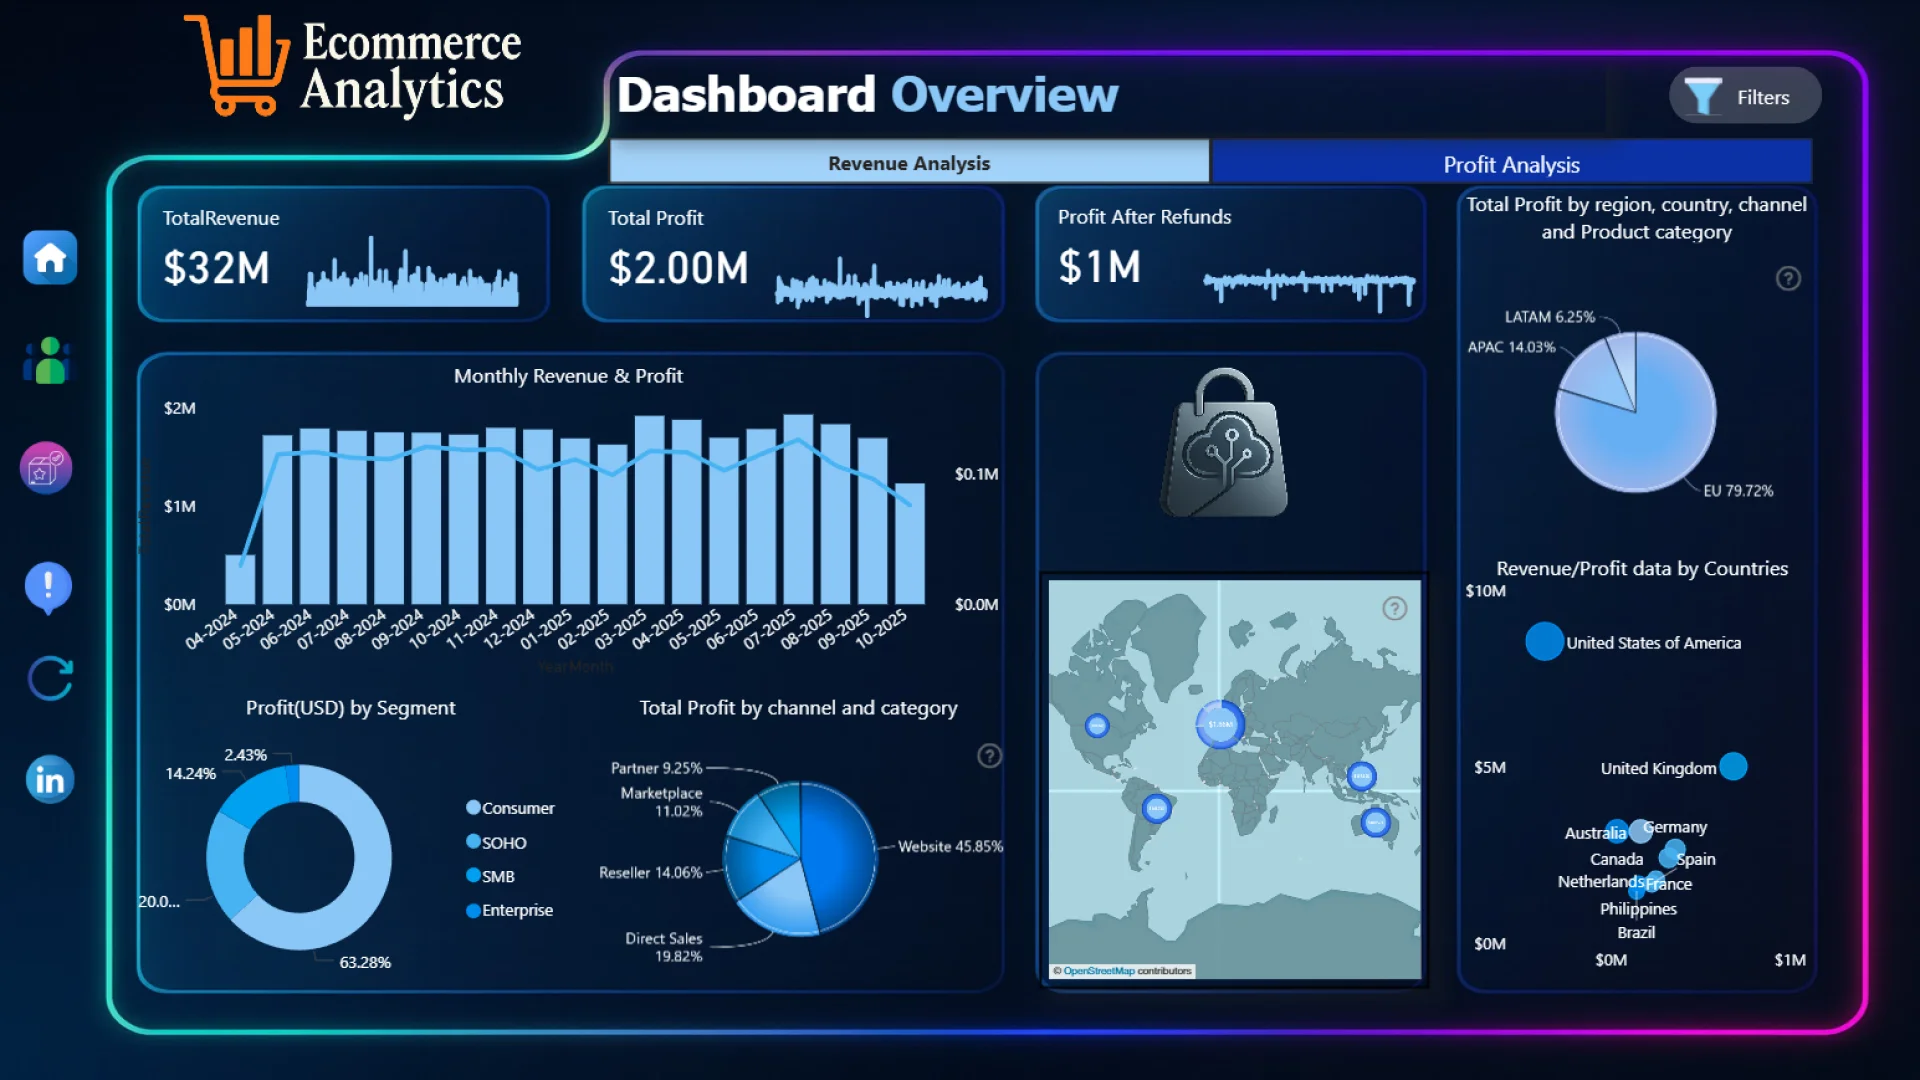Open the LinkedIn icon link
The height and width of the screenshot is (1080, 1920).
click(50, 780)
